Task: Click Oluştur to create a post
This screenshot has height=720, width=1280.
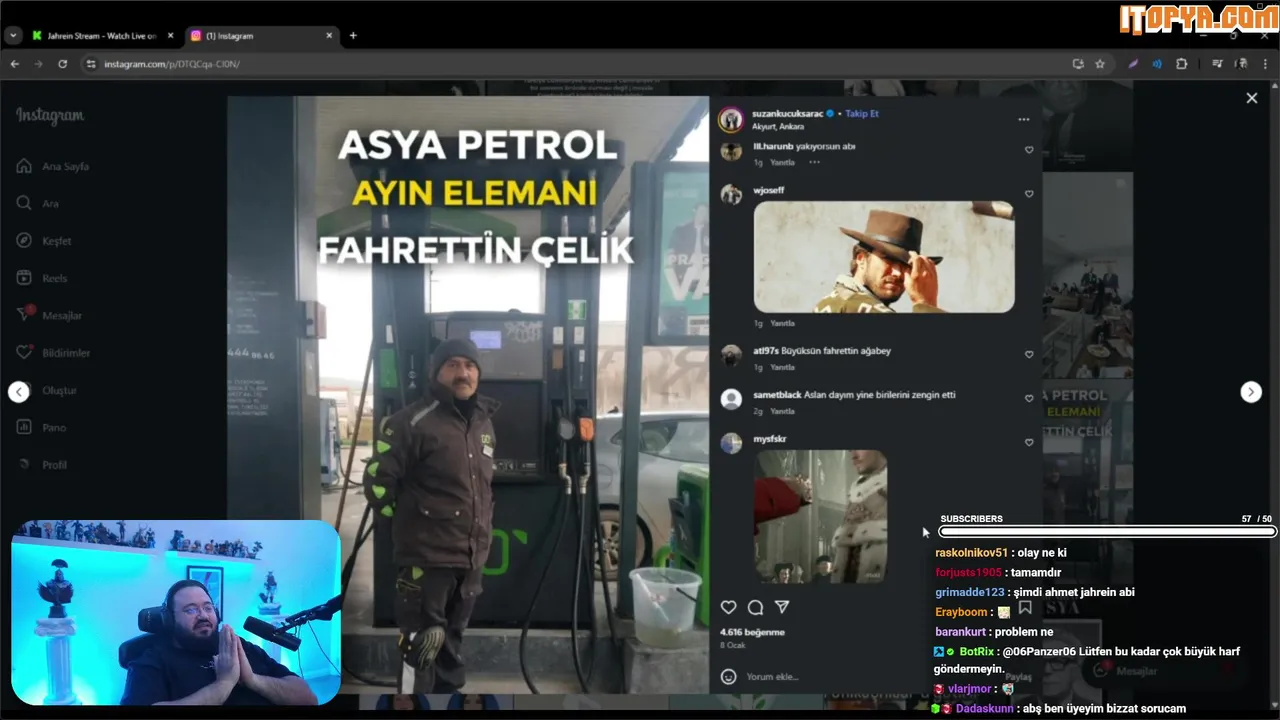Action: [47, 390]
